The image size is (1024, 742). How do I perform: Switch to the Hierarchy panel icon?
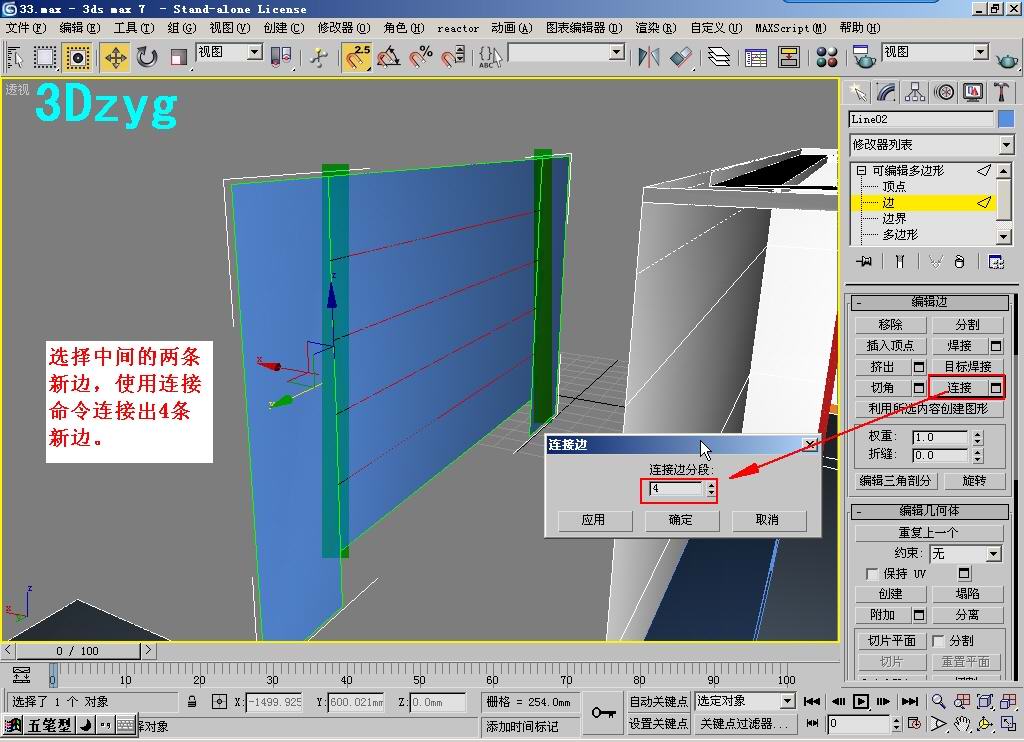point(915,93)
